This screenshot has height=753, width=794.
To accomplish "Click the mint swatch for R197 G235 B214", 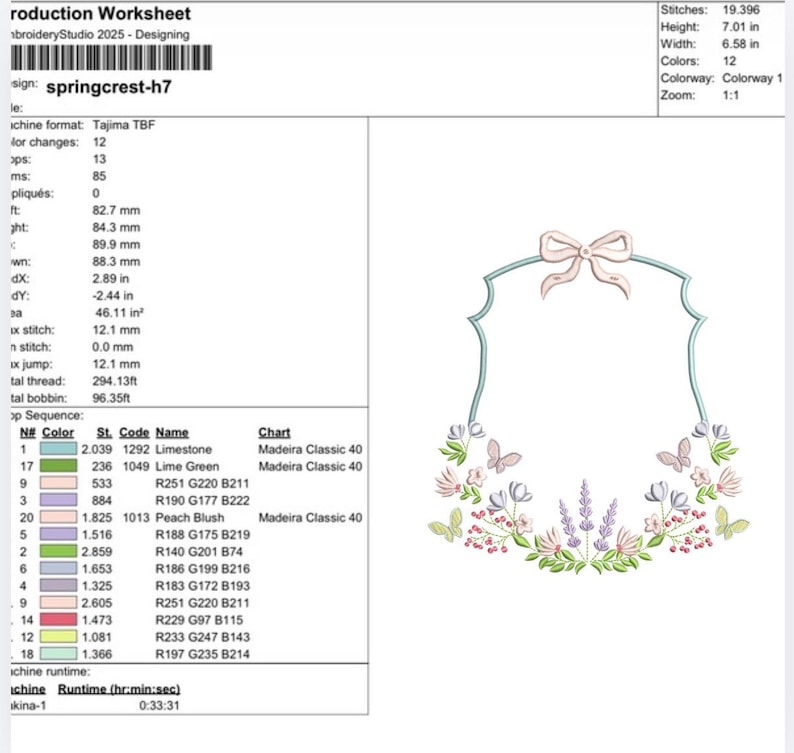I will click(x=58, y=654).
